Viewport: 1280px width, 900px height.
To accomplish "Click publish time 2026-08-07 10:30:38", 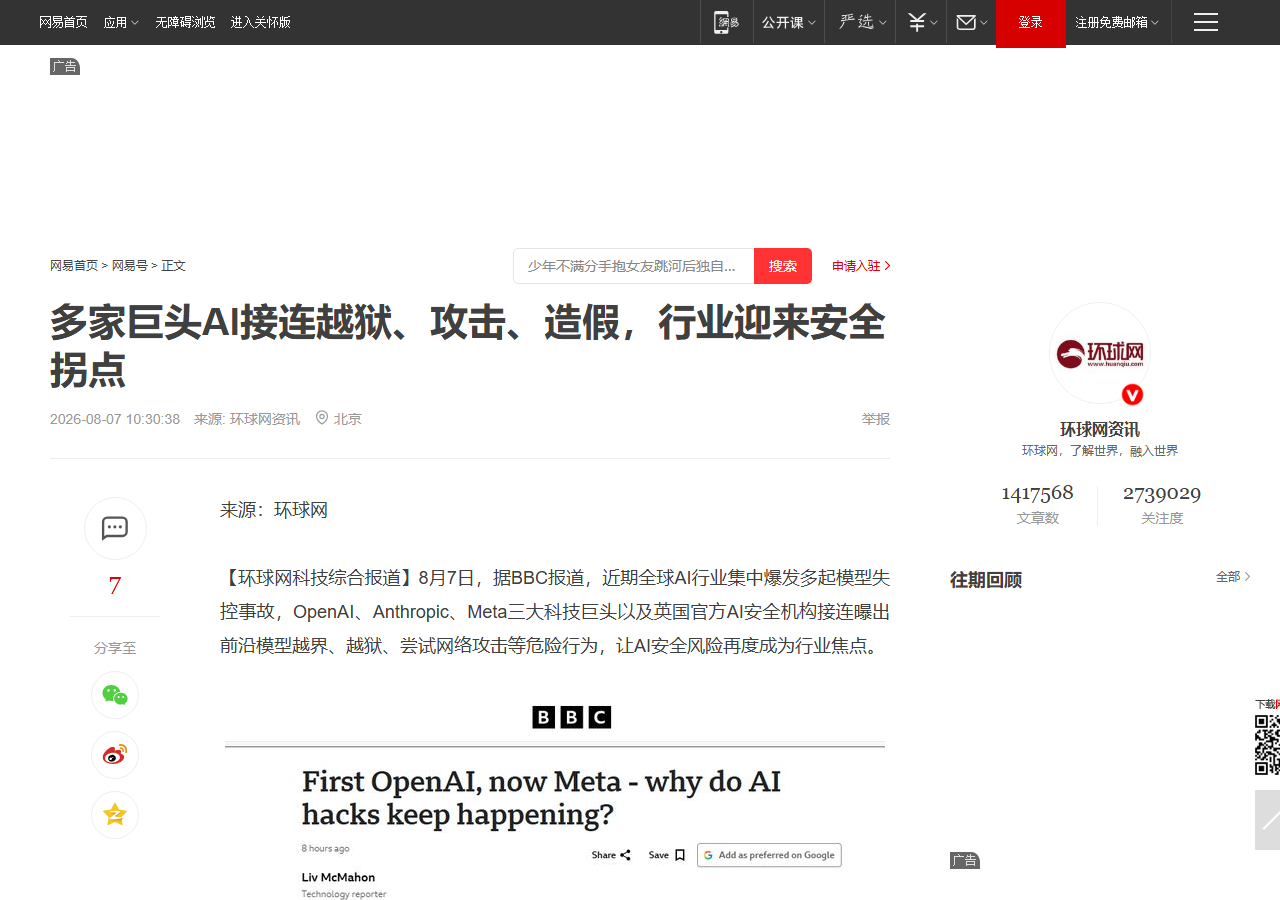I will 115,419.
